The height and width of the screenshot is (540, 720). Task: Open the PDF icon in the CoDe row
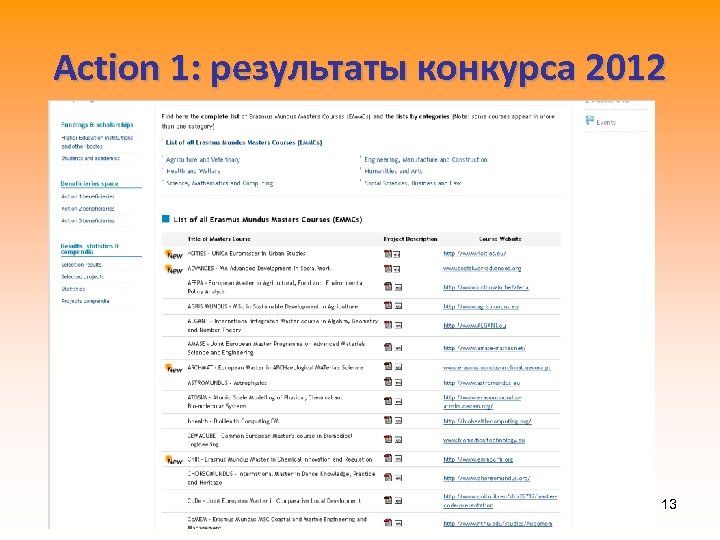pos(388,500)
